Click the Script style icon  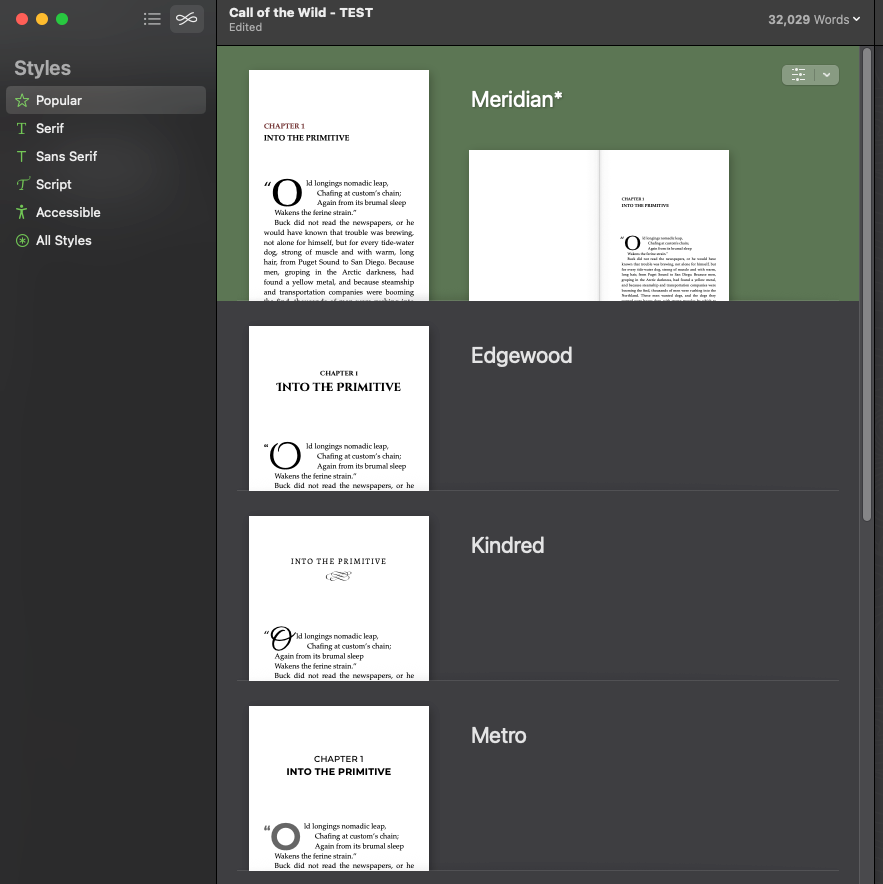(21, 184)
